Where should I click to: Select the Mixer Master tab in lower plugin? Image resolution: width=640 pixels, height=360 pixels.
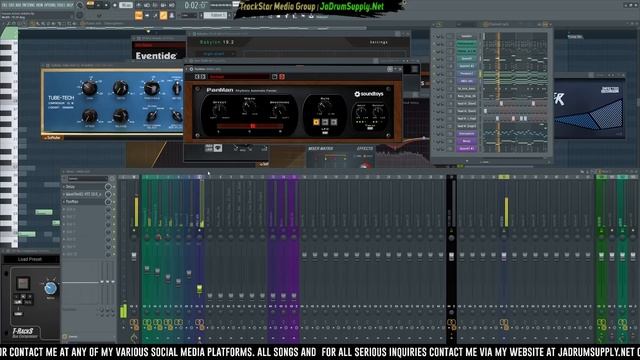(x=321, y=149)
